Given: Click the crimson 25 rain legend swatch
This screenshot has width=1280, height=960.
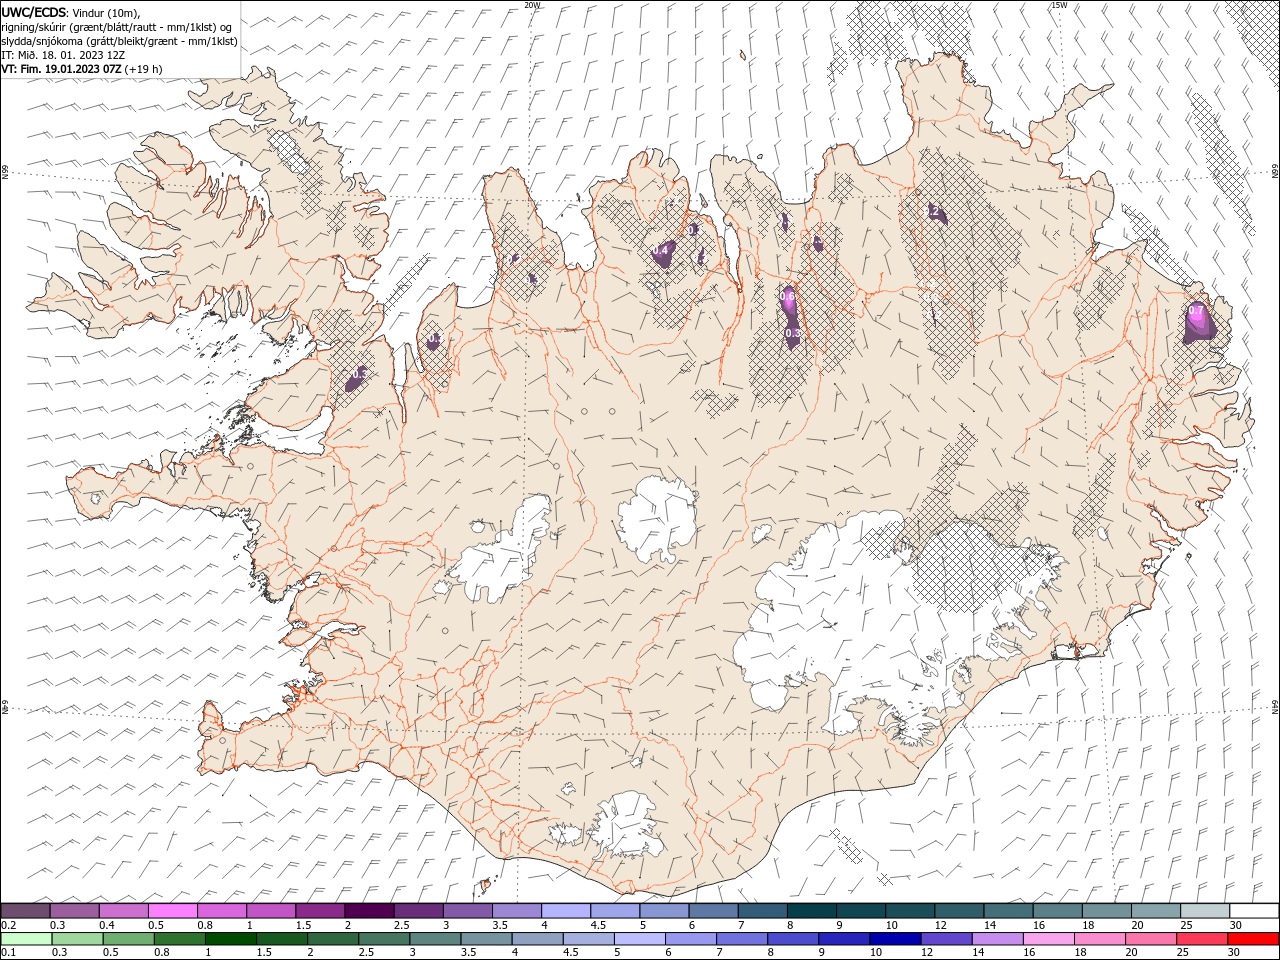Looking at the screenshot, I should [1202, 939].
